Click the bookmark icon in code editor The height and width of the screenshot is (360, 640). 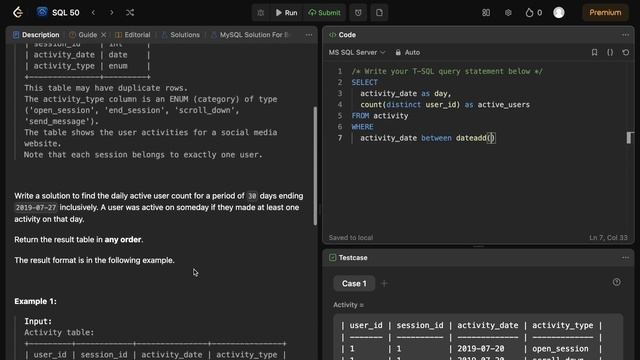(594, 52)
